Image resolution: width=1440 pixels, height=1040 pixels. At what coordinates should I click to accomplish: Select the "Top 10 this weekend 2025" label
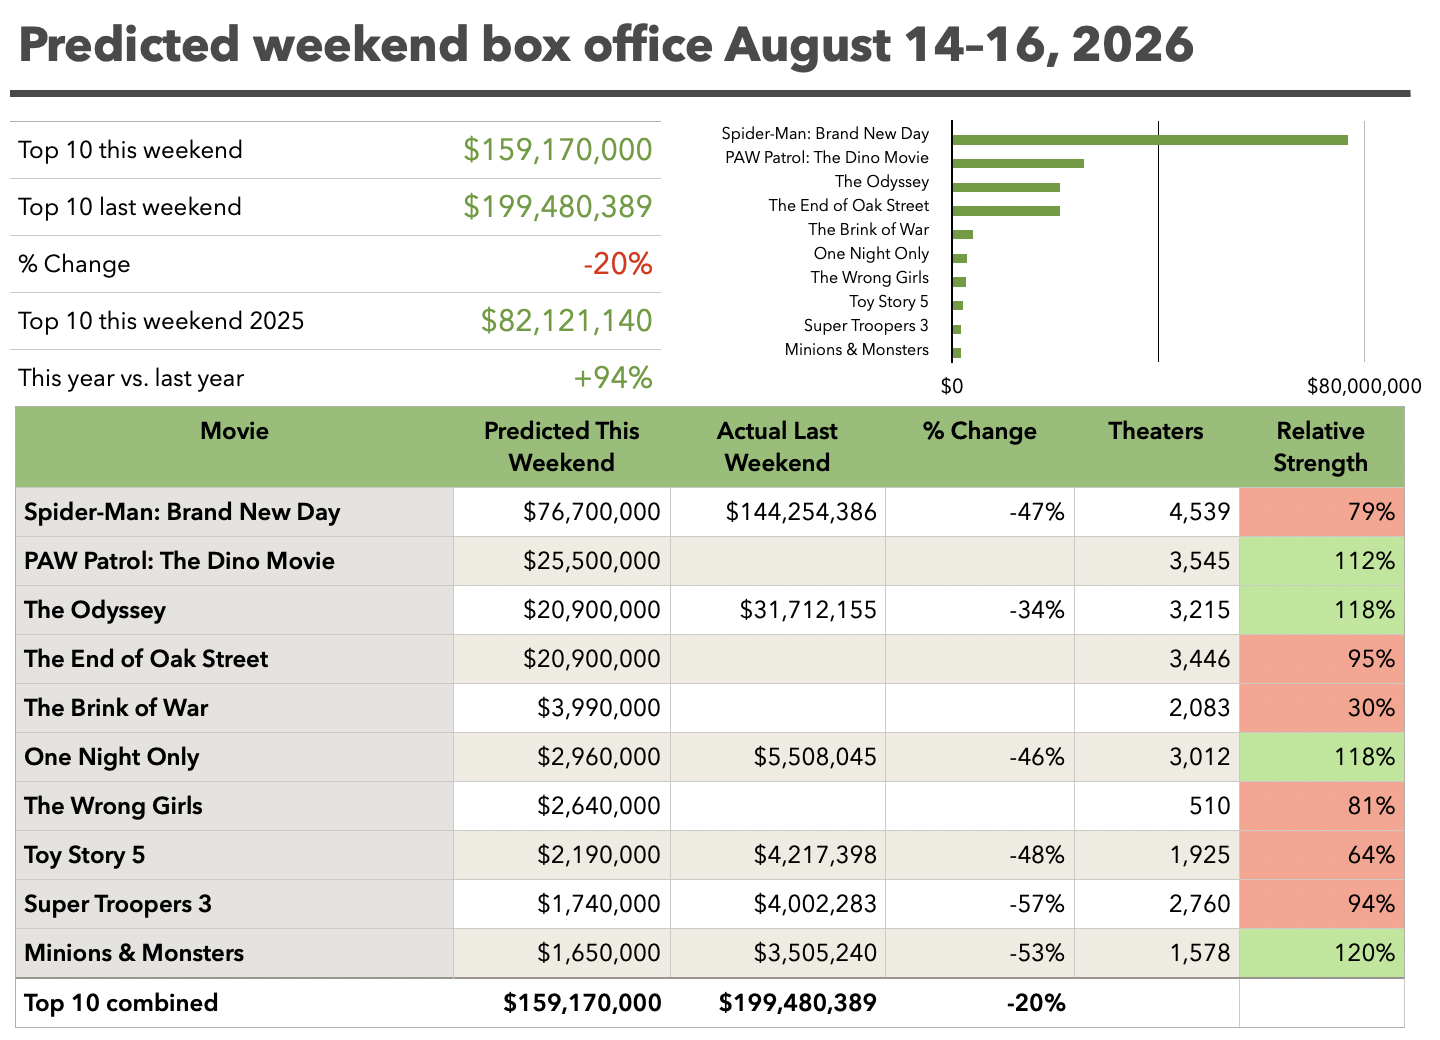point(161,321)
